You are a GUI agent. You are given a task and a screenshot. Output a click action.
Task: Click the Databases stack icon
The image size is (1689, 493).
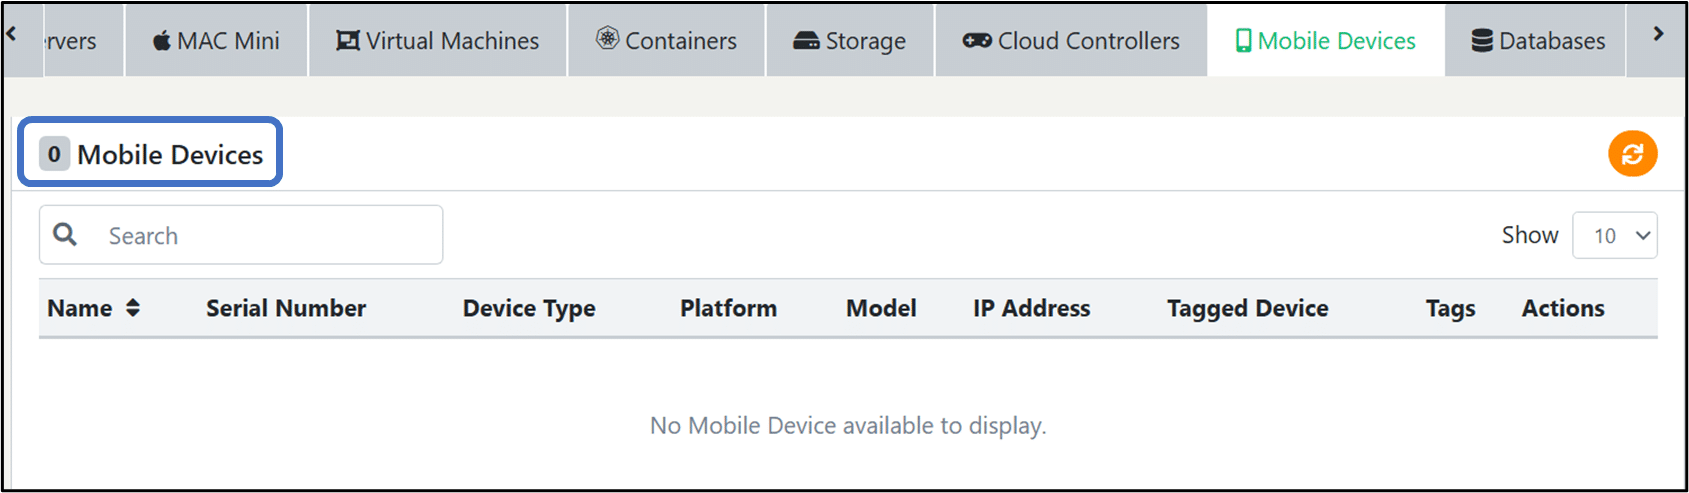click(x=1482, y=41)
